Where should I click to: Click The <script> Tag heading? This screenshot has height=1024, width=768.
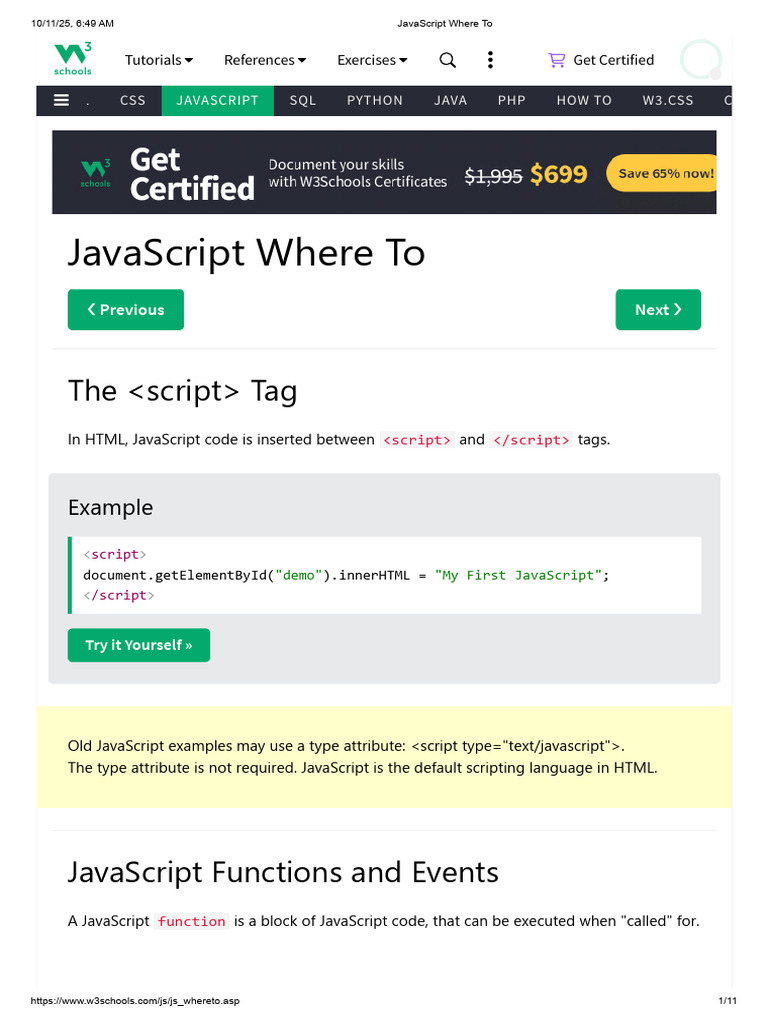pyautogui.click(x=183, y=391)
